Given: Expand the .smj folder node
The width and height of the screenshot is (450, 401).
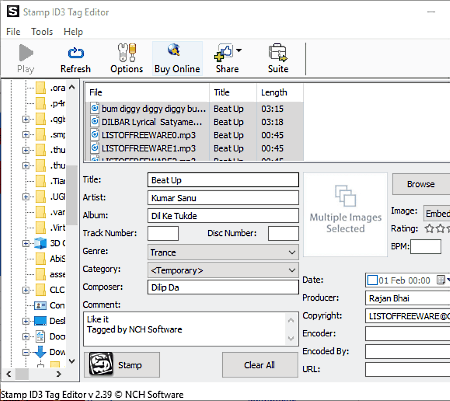Looking at the screenshot, I should coord(26,134).
